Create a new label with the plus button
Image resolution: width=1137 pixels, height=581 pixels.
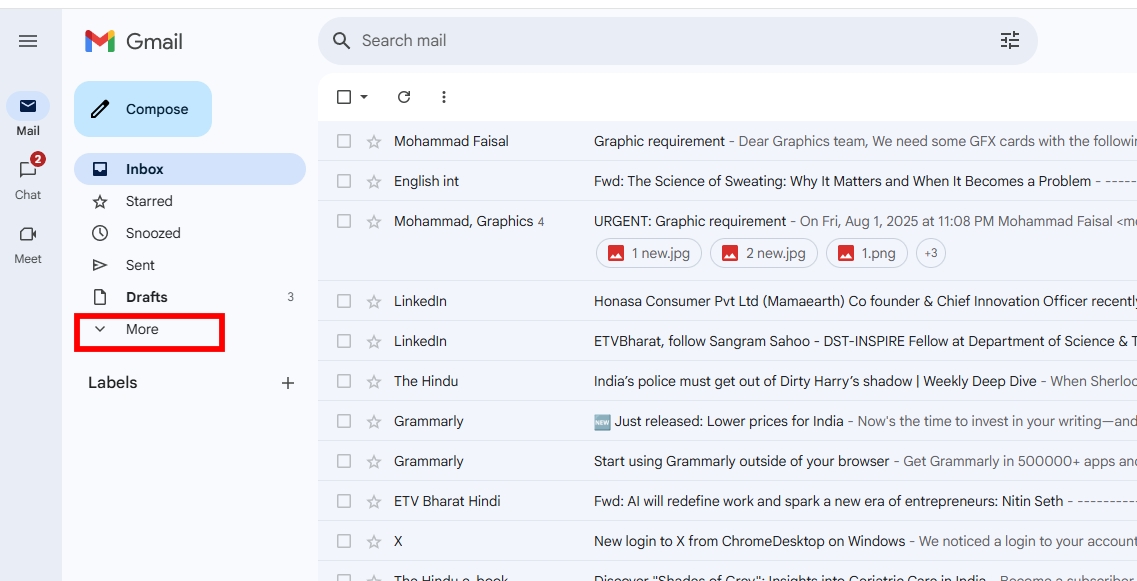point(288,382)
